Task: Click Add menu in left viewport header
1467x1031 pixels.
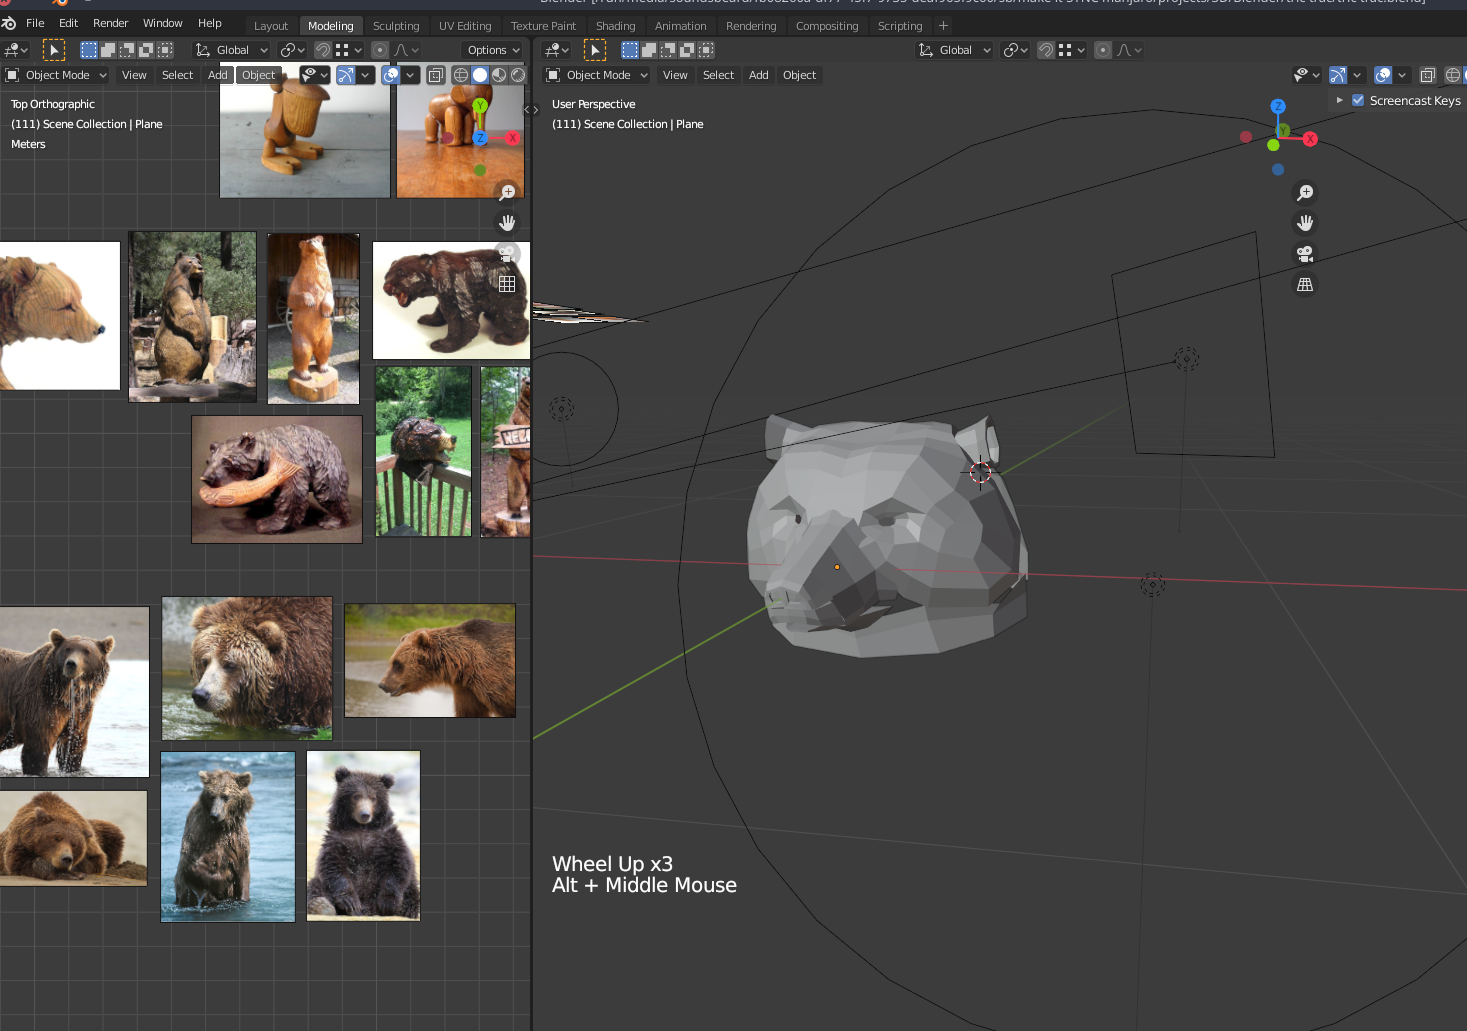Action: point(217,75)
